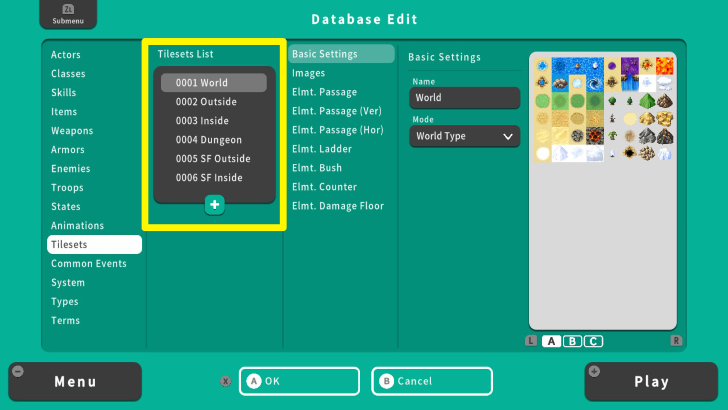Select the dark pit hole tile
The width and height of the screenshot is (728, 410).
coord(630,153)
